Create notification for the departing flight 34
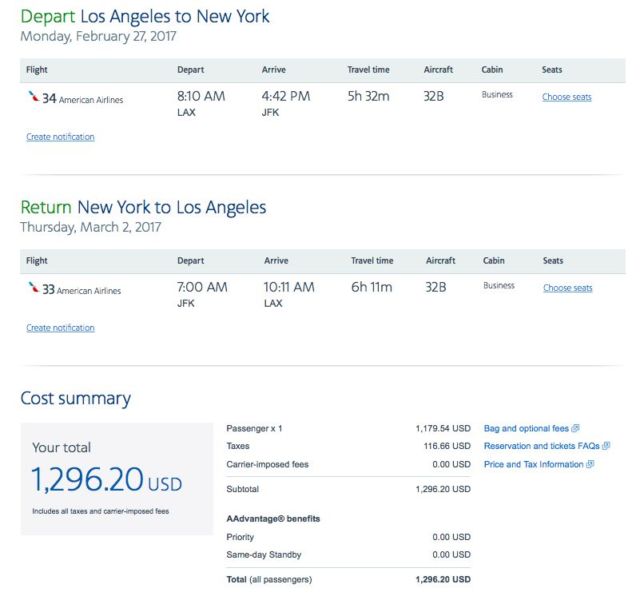This screenshot has height=600, width=640. [60, 137]
